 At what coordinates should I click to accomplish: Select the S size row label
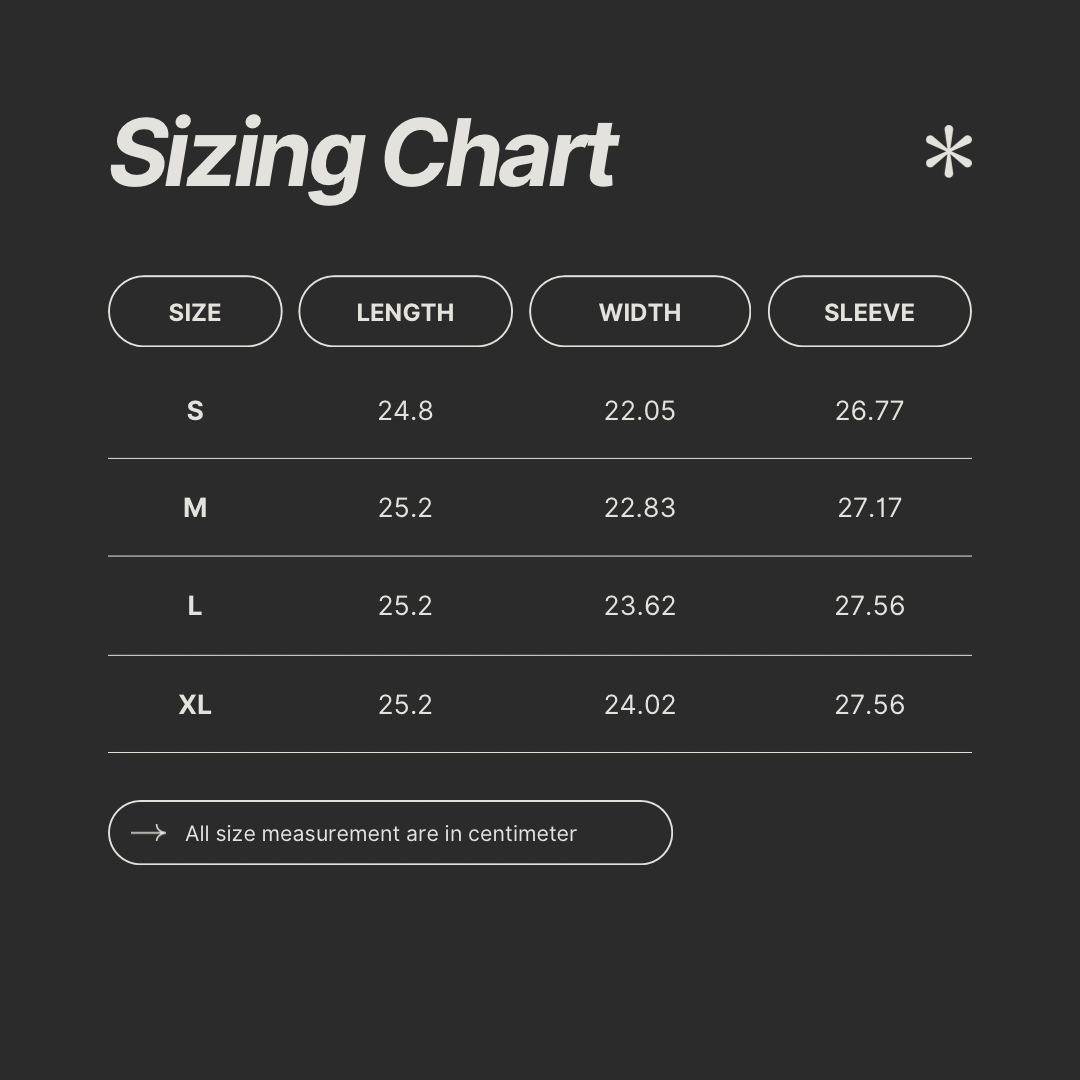click(195, 411)
